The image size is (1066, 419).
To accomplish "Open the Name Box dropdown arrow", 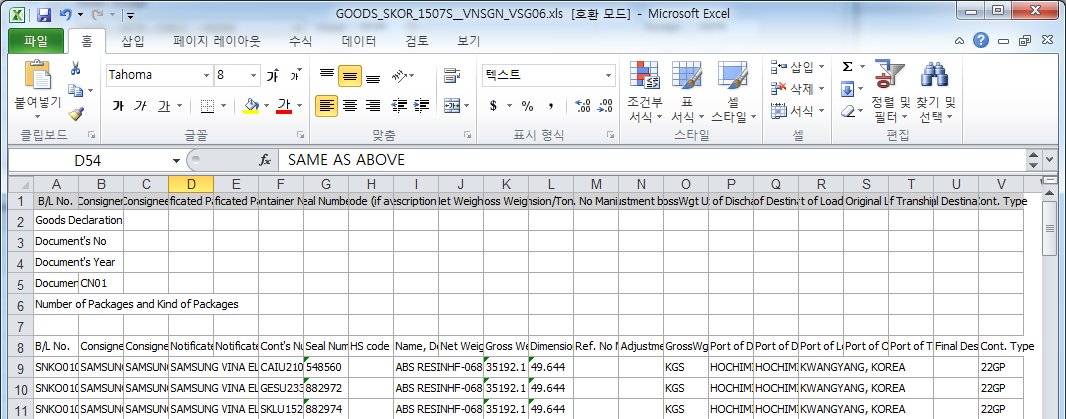I will (x=177, y=161).
